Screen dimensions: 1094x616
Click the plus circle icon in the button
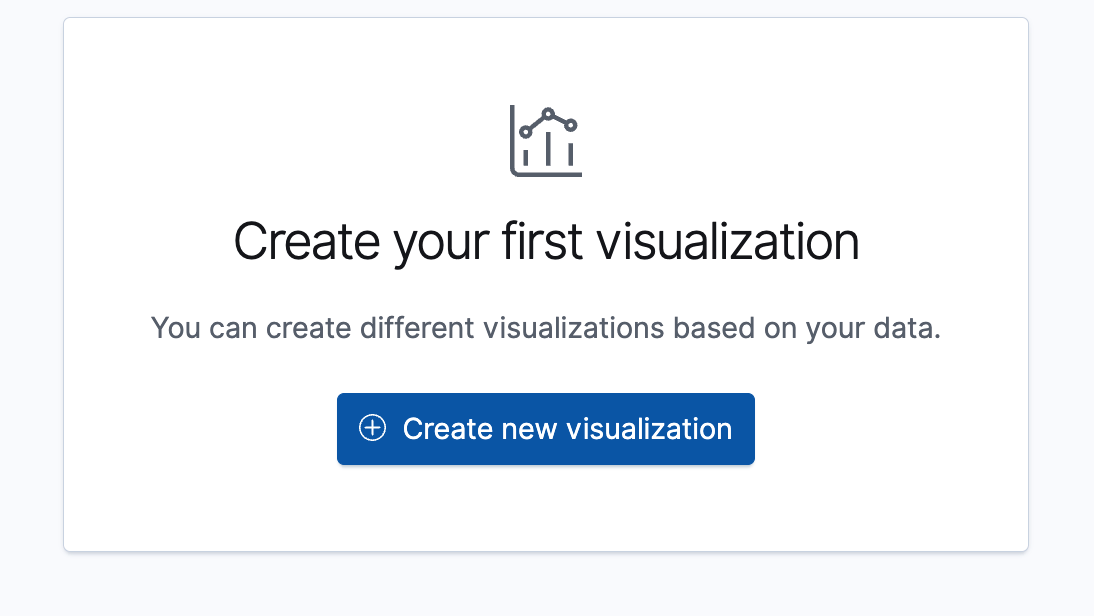372,429
